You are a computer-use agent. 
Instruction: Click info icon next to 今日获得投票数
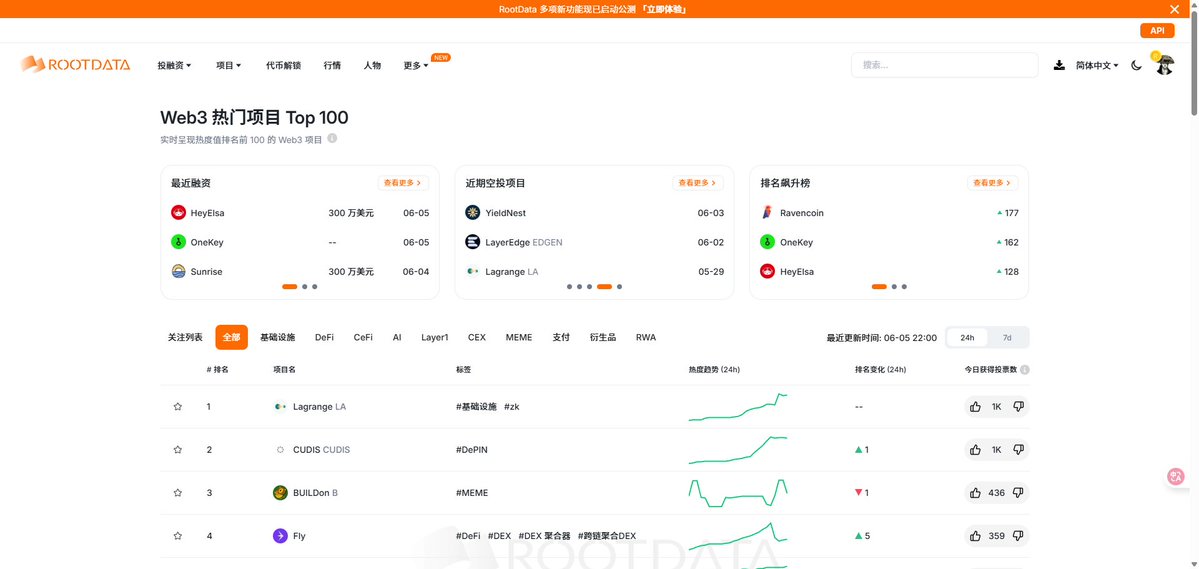click(x=1025, y=369)
